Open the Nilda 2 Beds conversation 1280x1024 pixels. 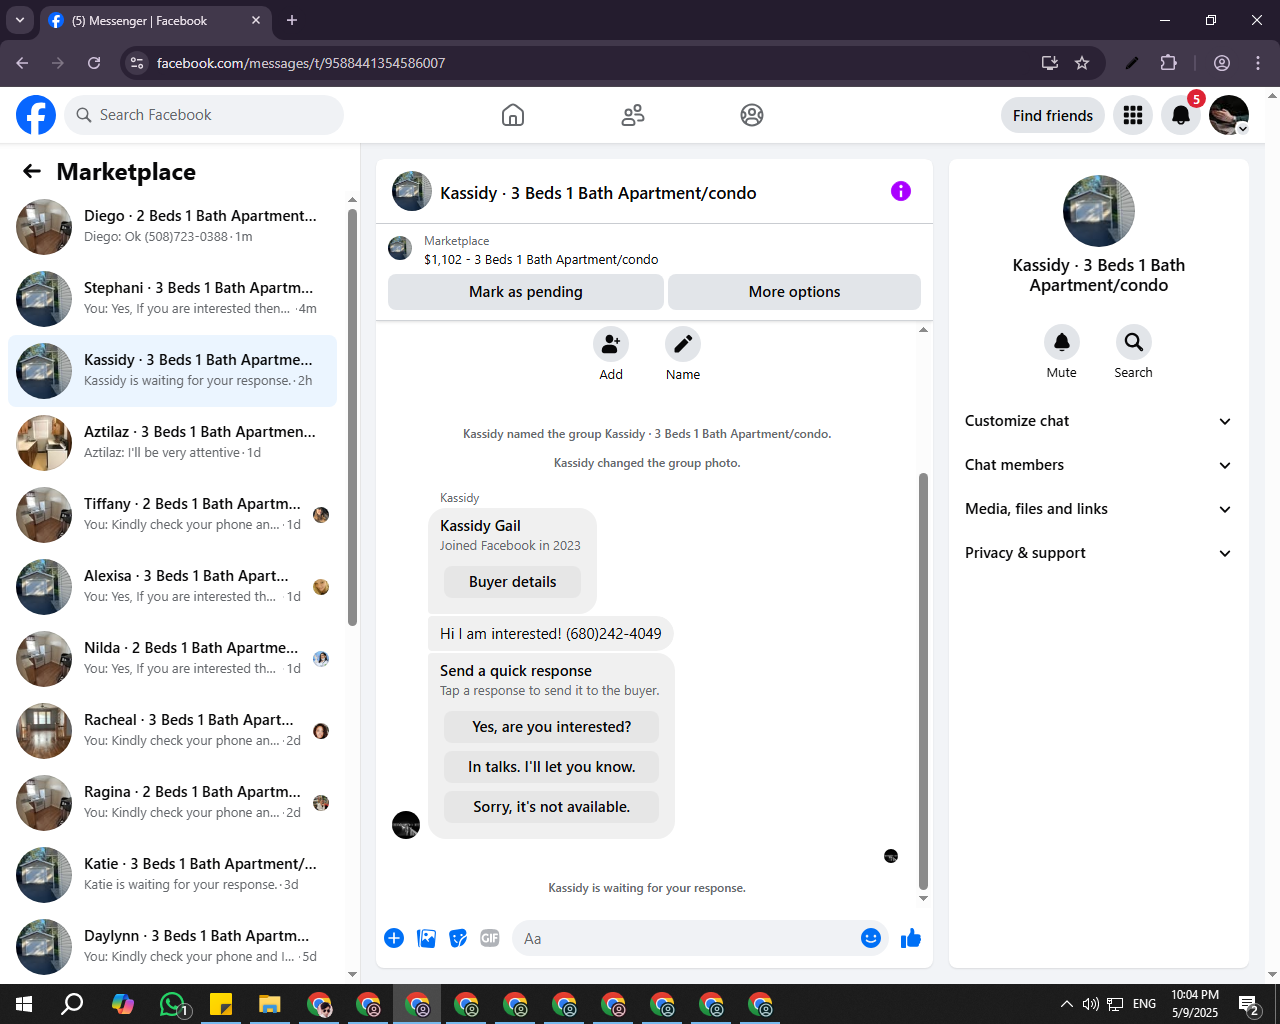172,659
